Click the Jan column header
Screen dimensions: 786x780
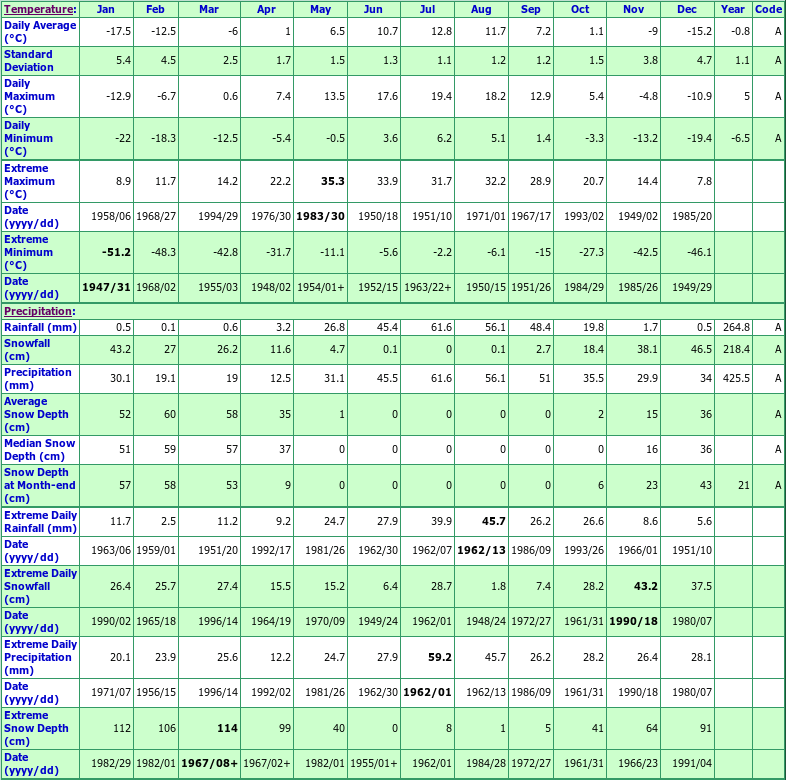[107, 9]
